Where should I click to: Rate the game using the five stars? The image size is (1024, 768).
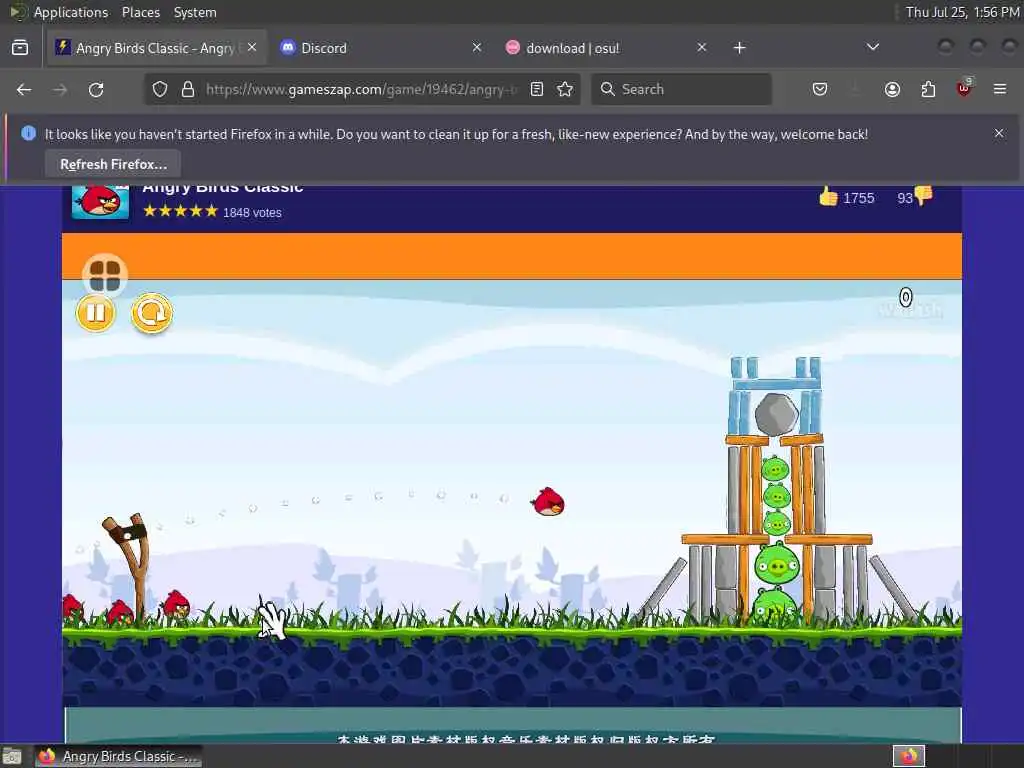click(180, 211)
